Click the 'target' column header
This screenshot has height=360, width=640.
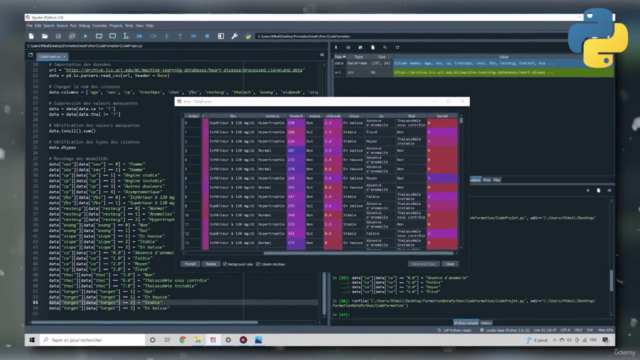(x=442, y=116)
